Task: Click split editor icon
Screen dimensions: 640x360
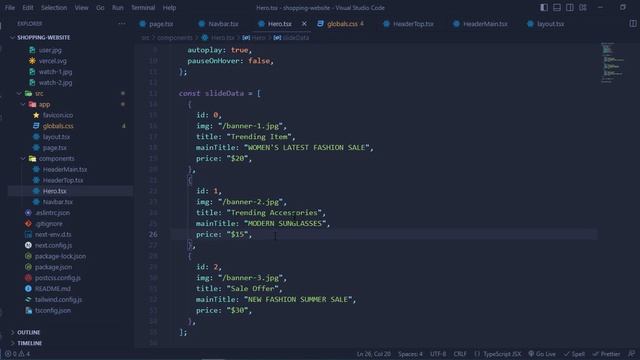Action: 633,24
